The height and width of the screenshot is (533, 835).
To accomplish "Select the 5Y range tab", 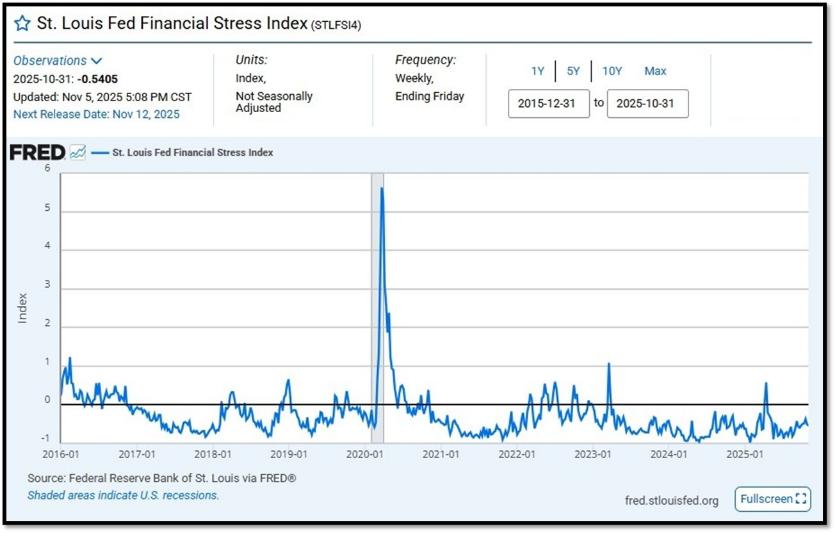I will coord(573,71).
